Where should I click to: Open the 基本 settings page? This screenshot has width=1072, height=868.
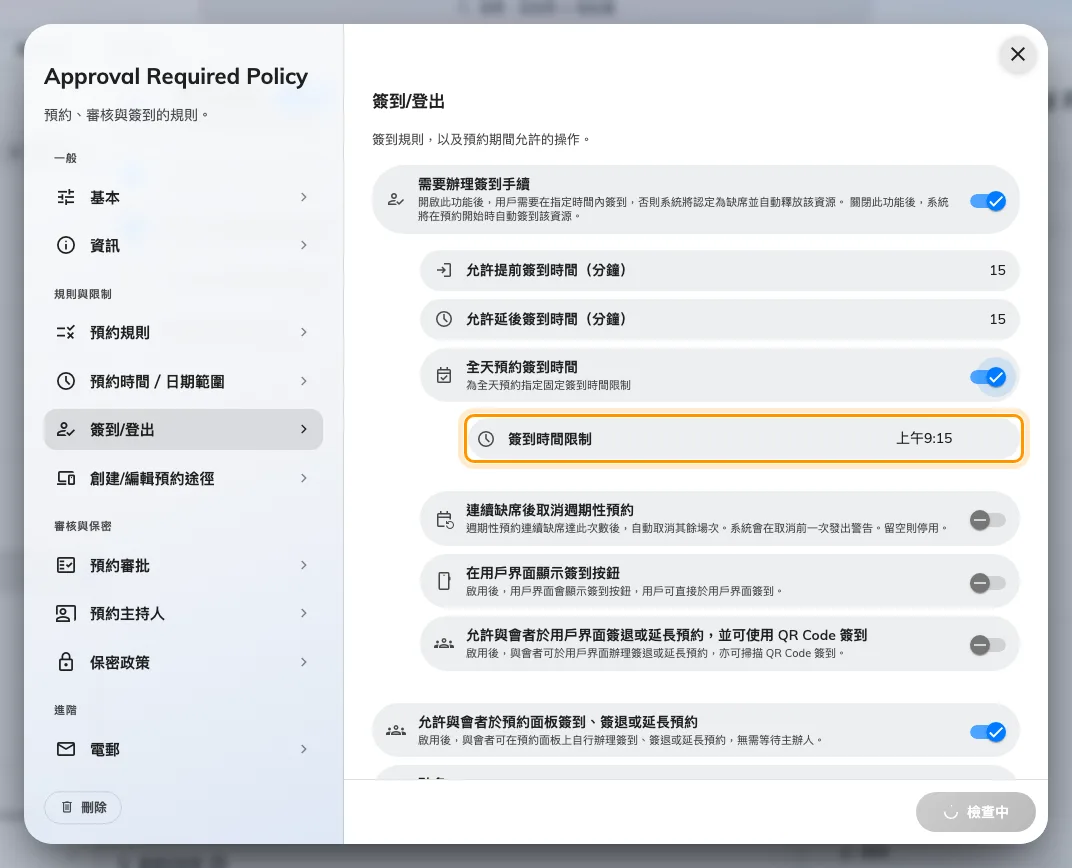tap(183, 197)
